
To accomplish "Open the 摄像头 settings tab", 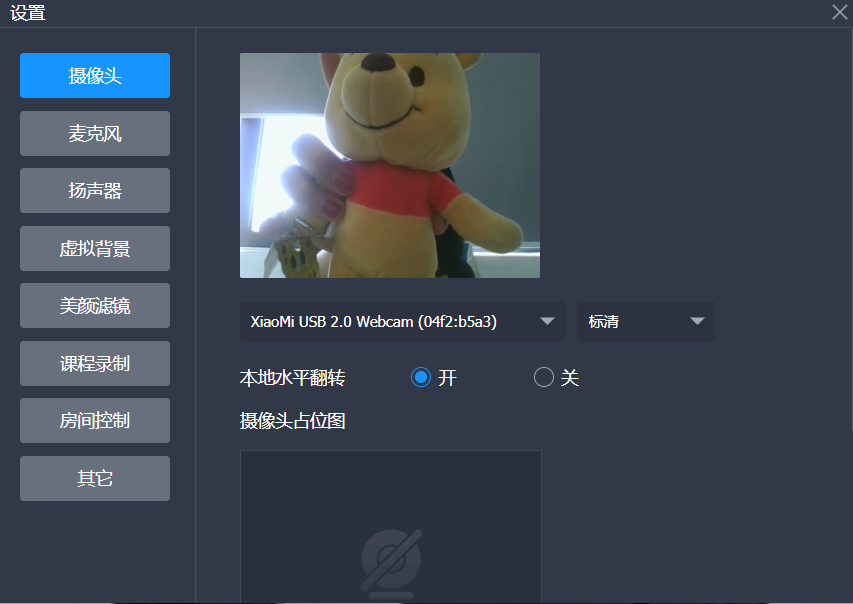I will click(x=95, y=76).
